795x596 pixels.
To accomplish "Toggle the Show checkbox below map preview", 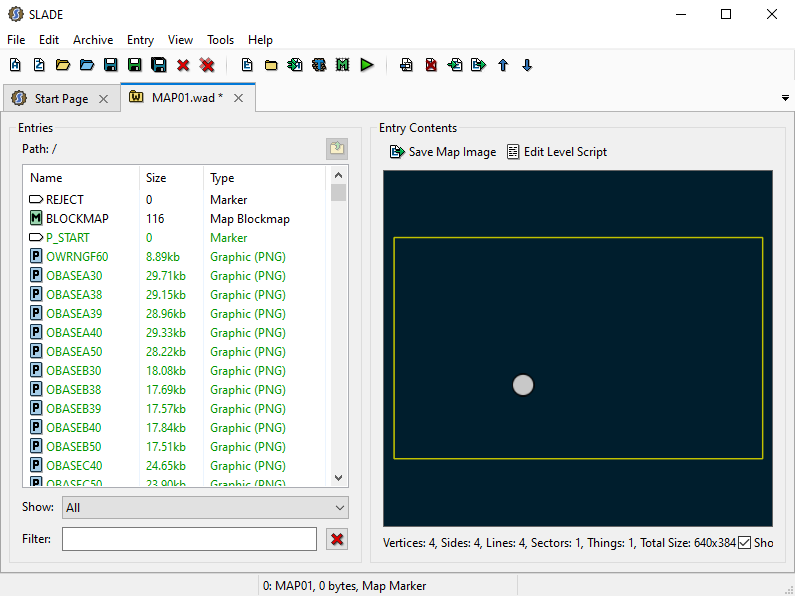I will click(744, 543).
